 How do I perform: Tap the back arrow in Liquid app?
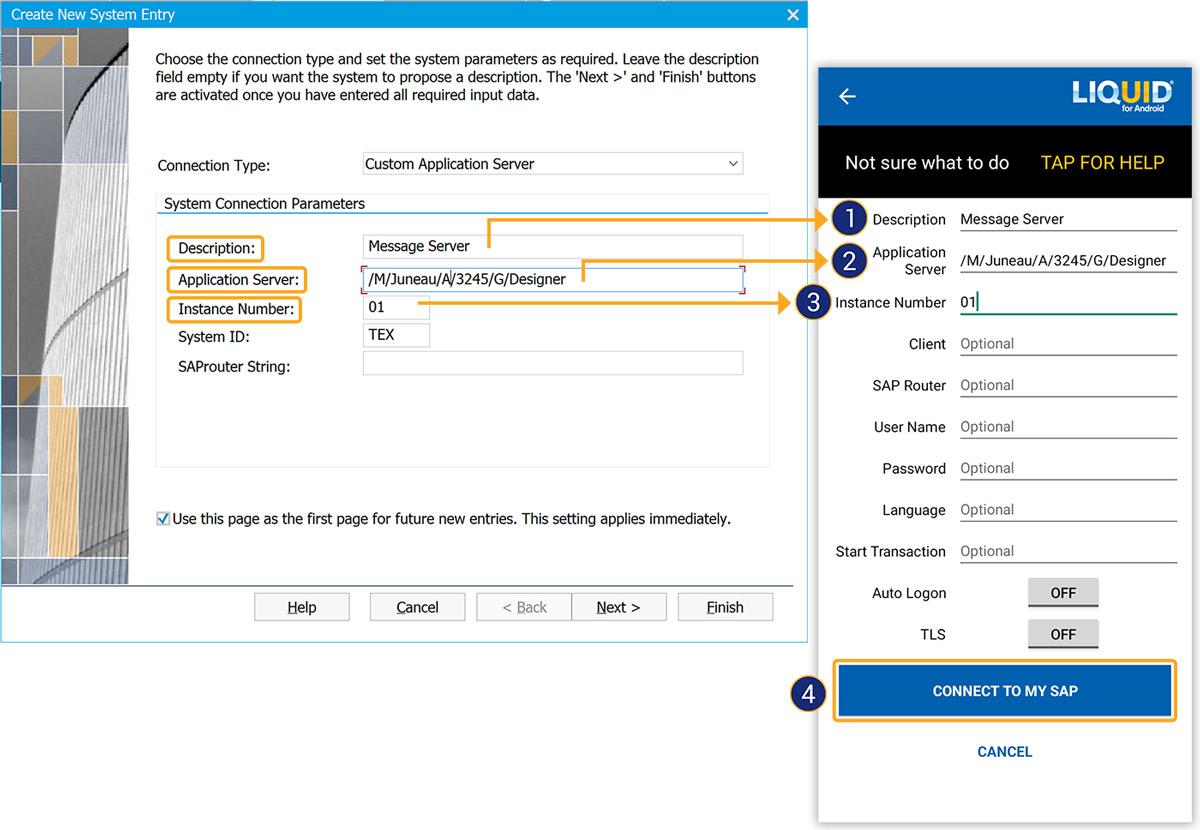pos(847,96)
